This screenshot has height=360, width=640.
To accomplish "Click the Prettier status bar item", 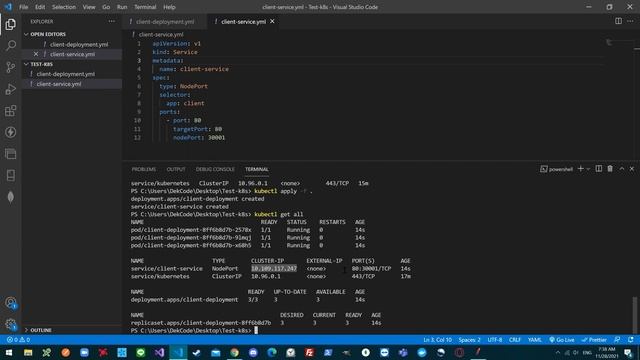I will 594,340.
